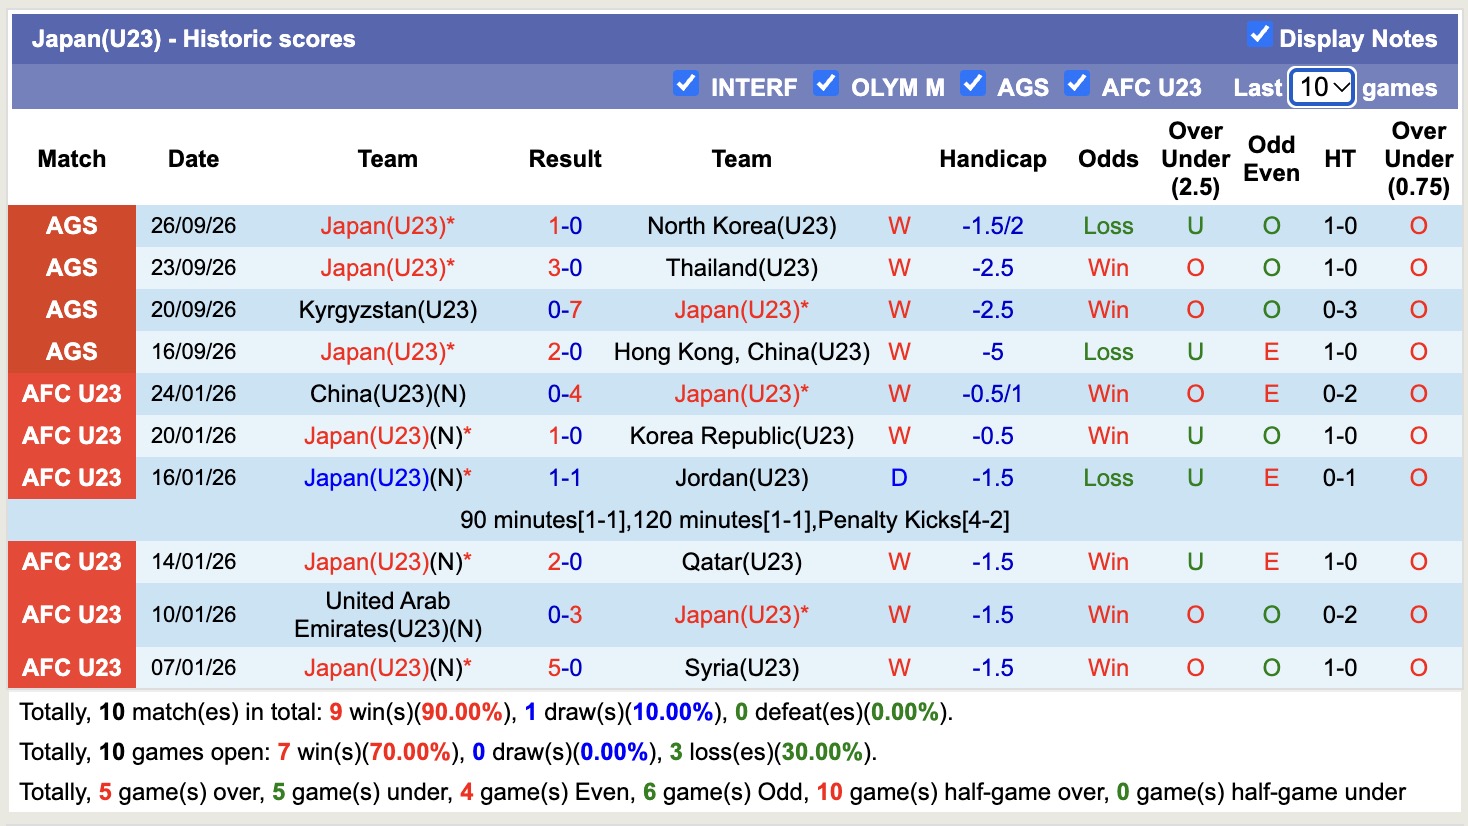Select the Over Under (2.5) column header
This screenshot has width=1468, height=826.
(1195, 159)
